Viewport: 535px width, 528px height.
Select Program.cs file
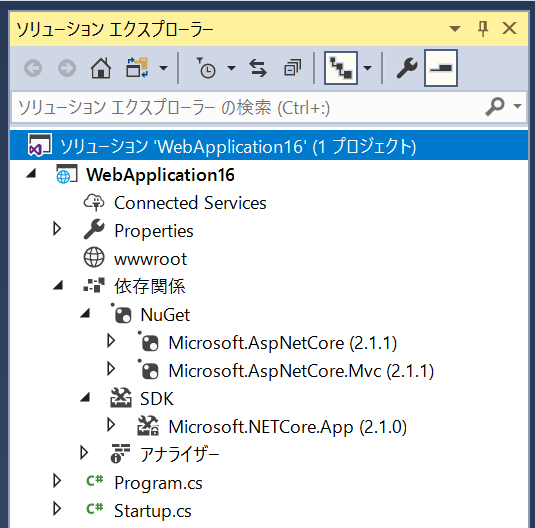(158, 483)
